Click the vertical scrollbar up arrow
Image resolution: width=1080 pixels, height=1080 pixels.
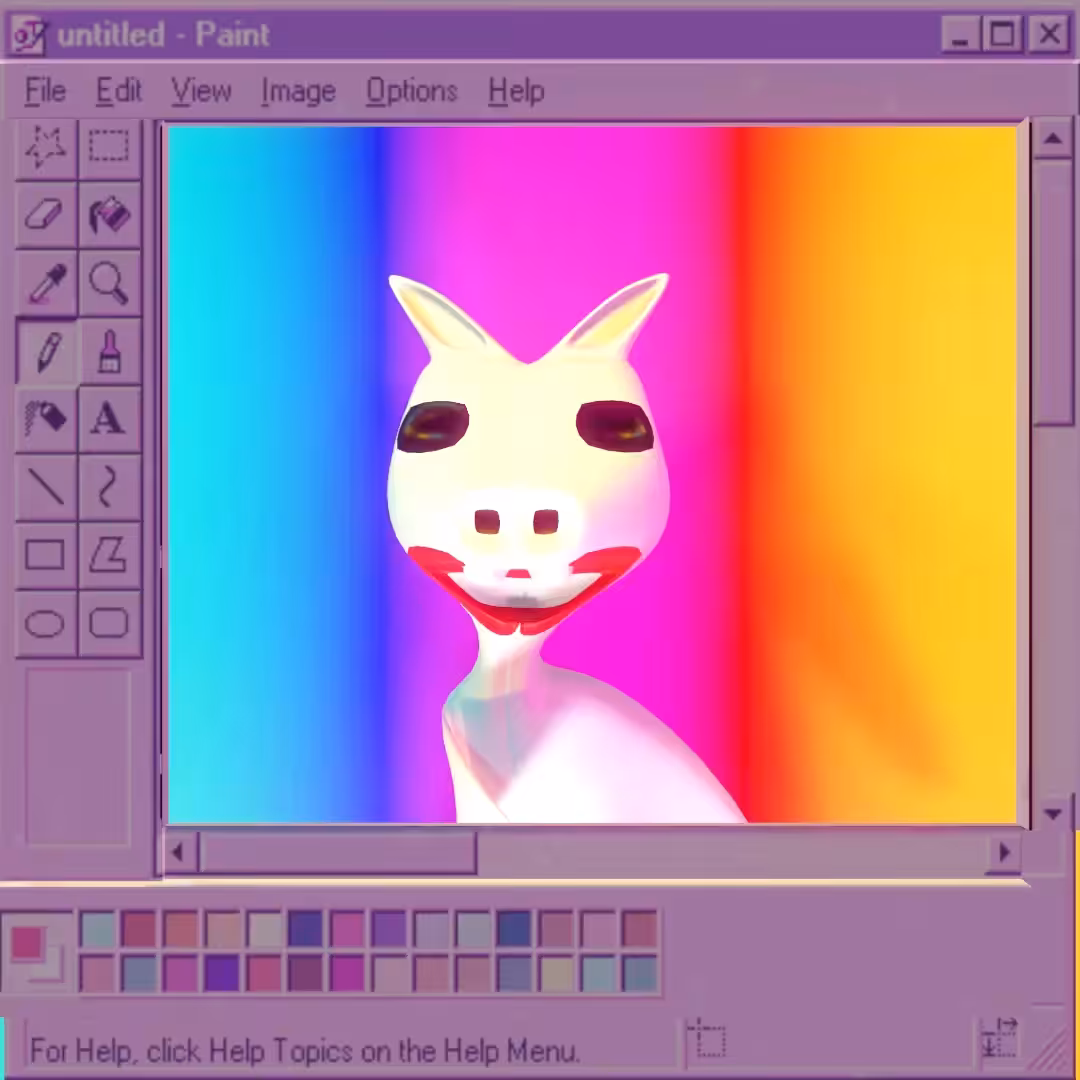pos(1052,139)
